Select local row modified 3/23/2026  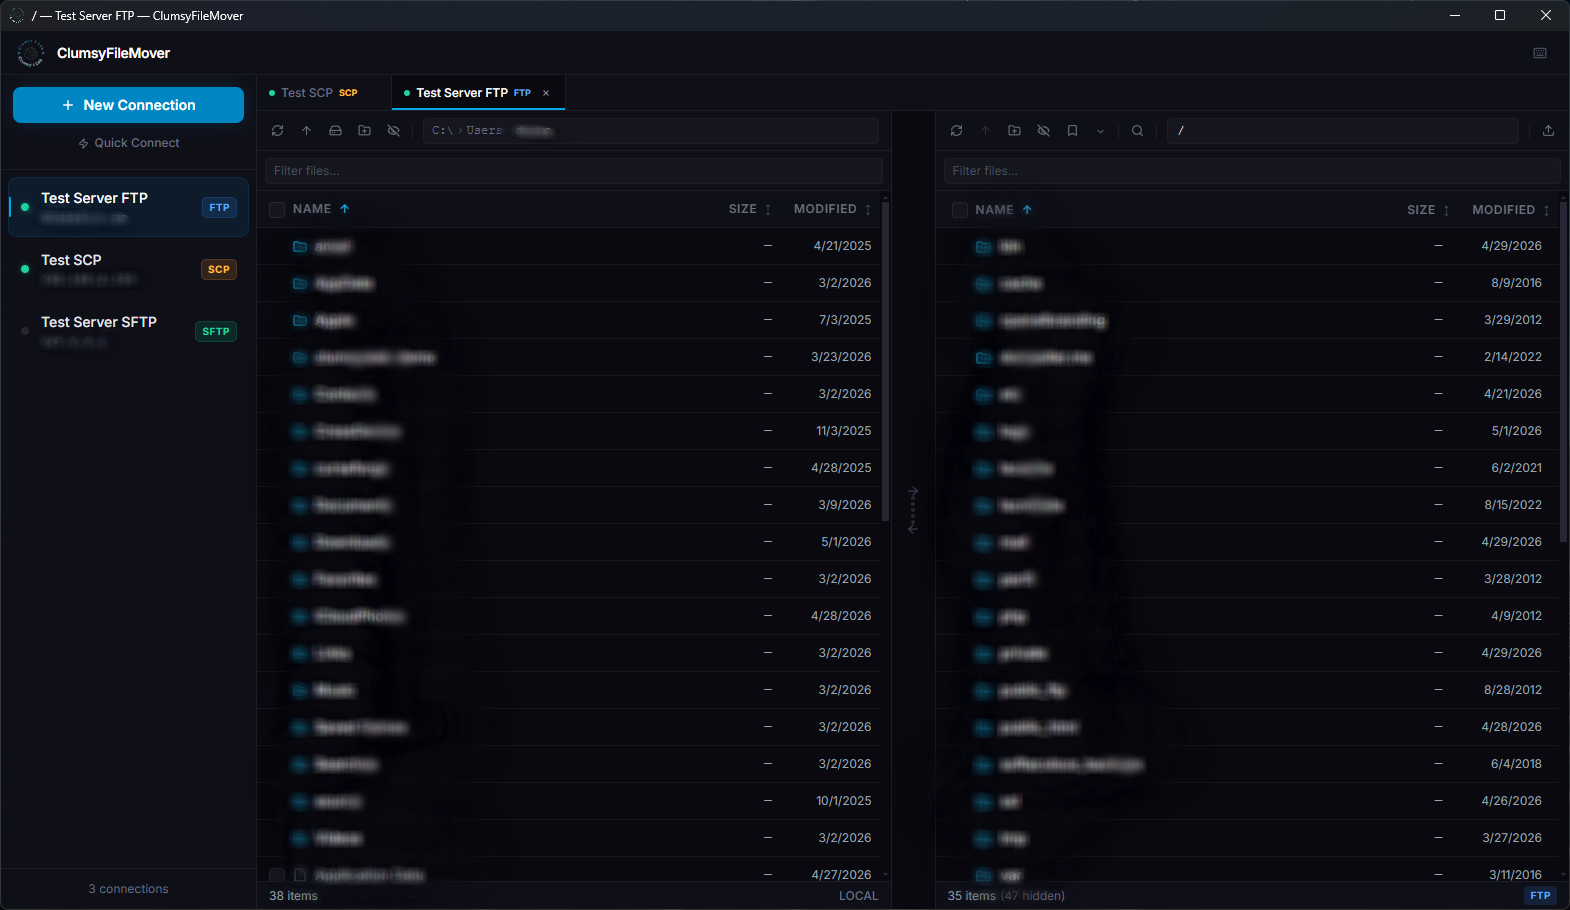coord(570,357)
